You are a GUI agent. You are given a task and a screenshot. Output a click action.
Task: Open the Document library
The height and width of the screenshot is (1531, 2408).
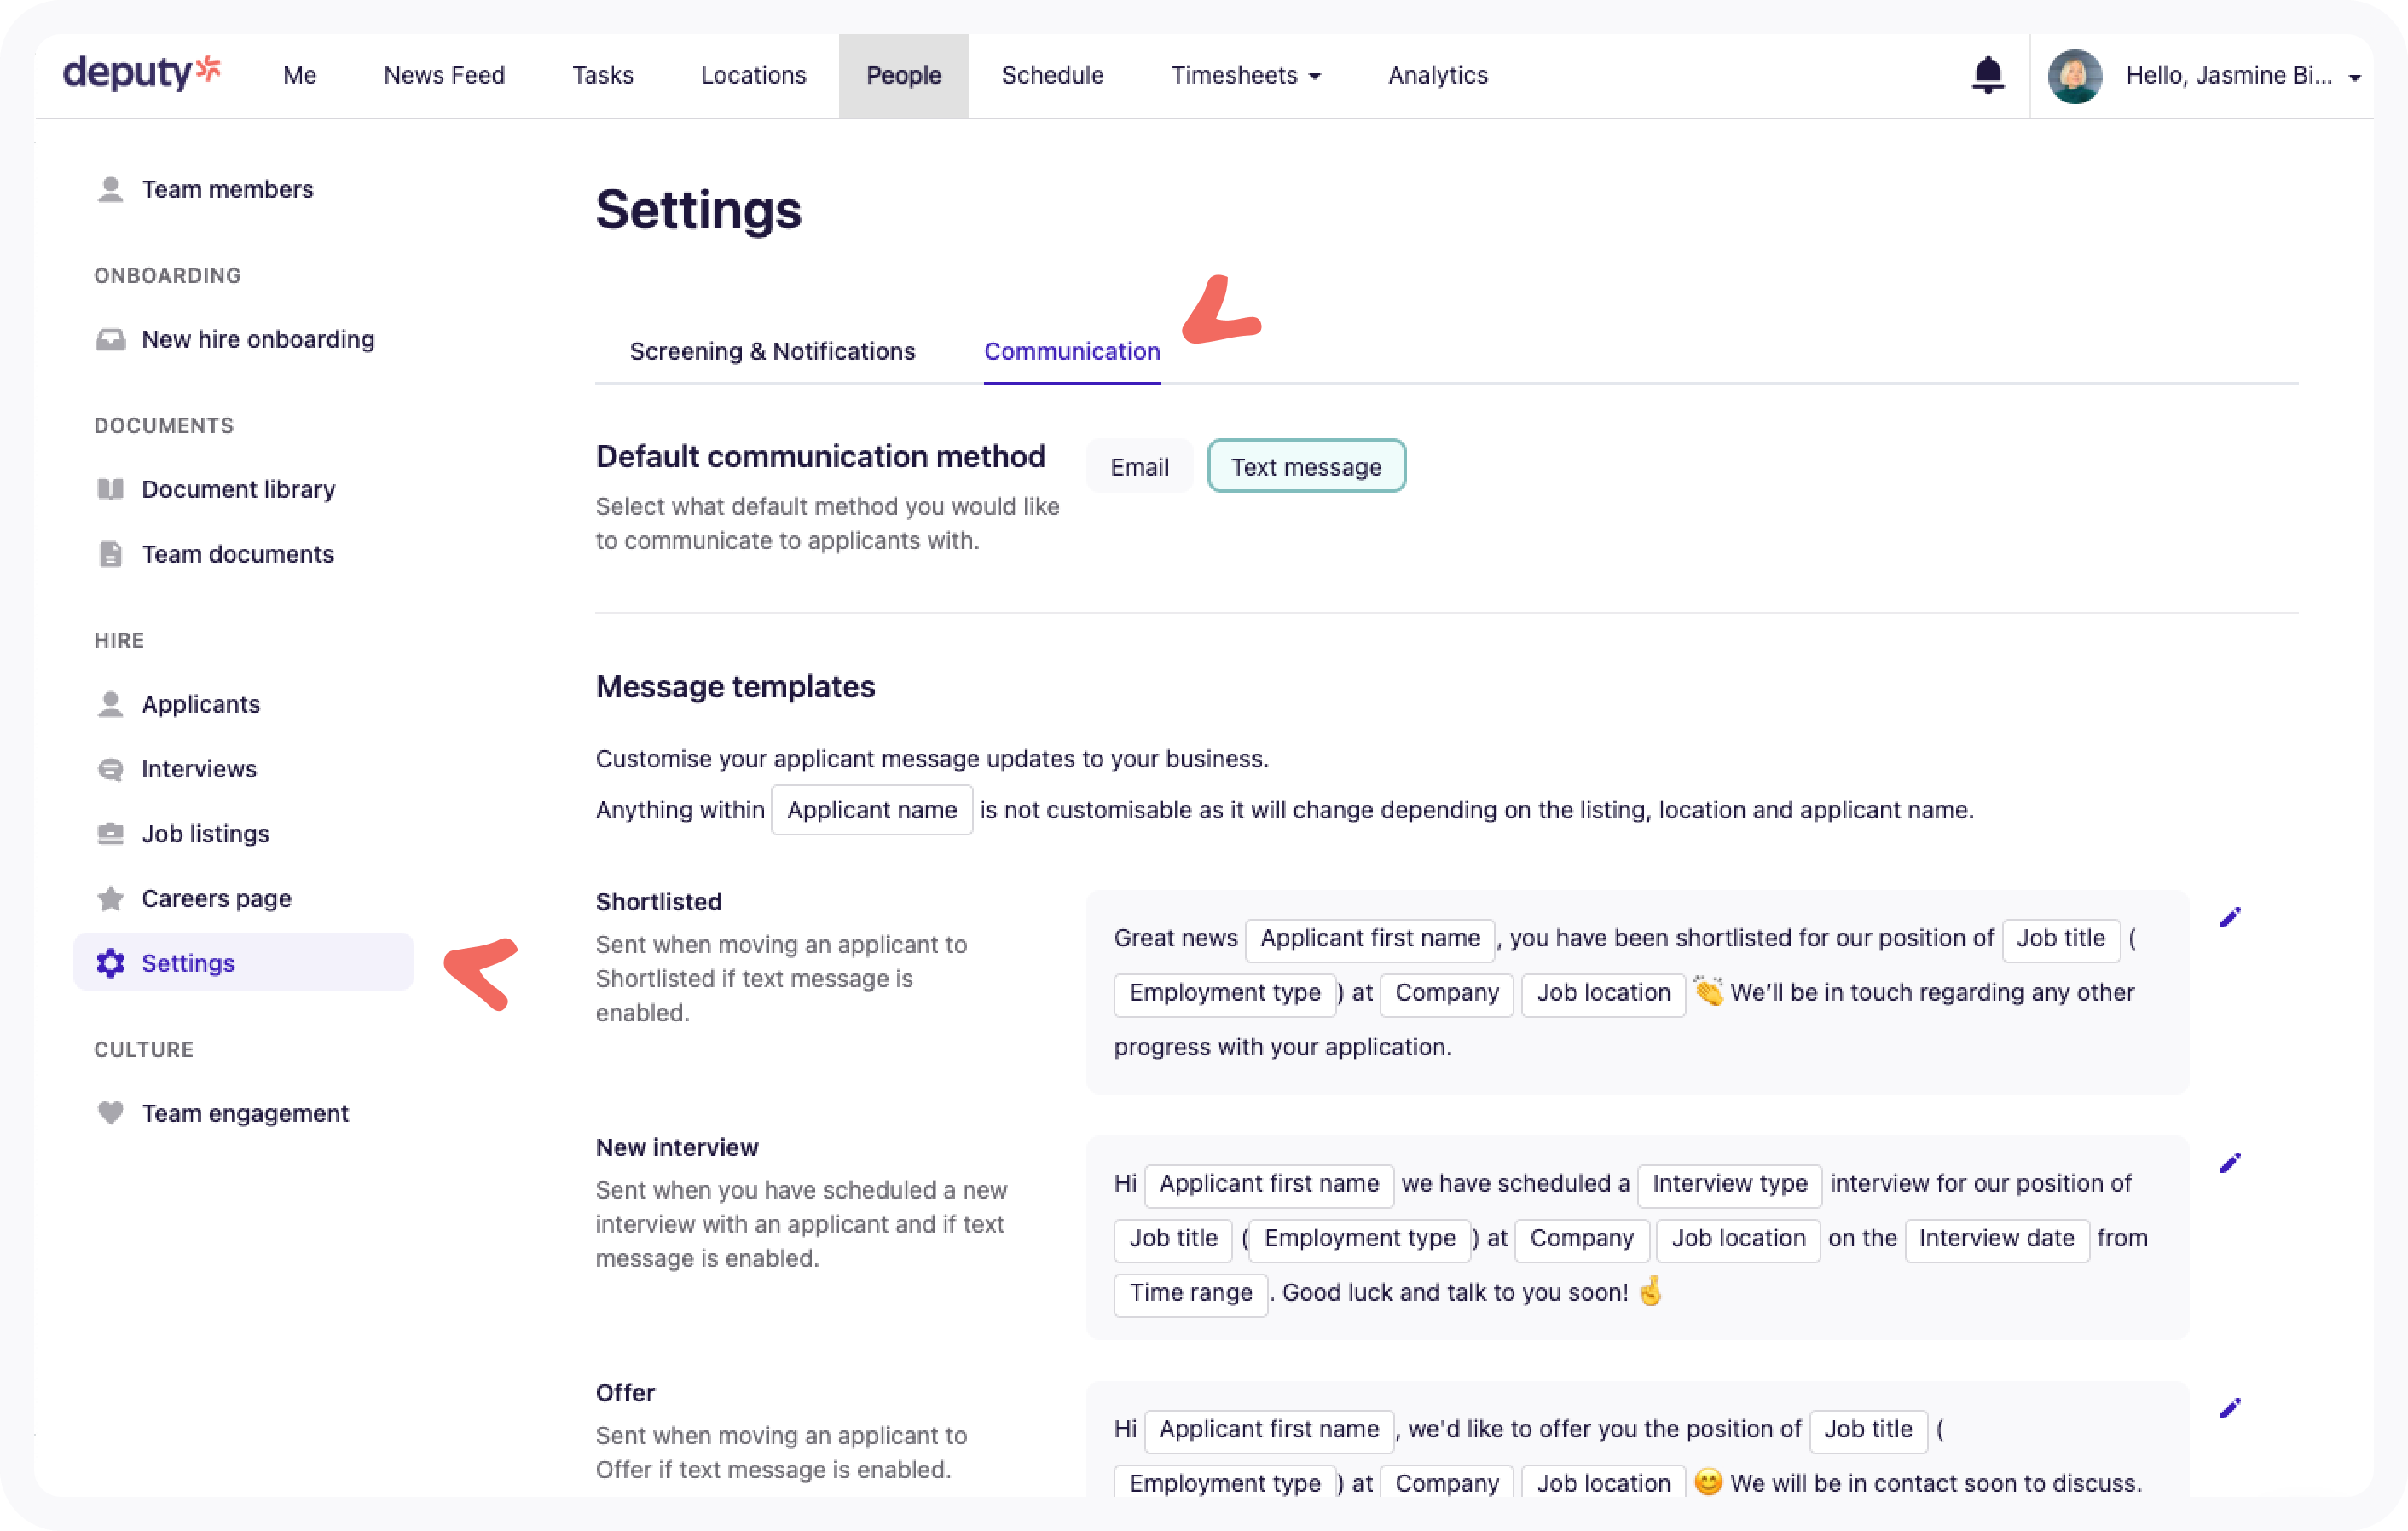[x=238, y=489]
